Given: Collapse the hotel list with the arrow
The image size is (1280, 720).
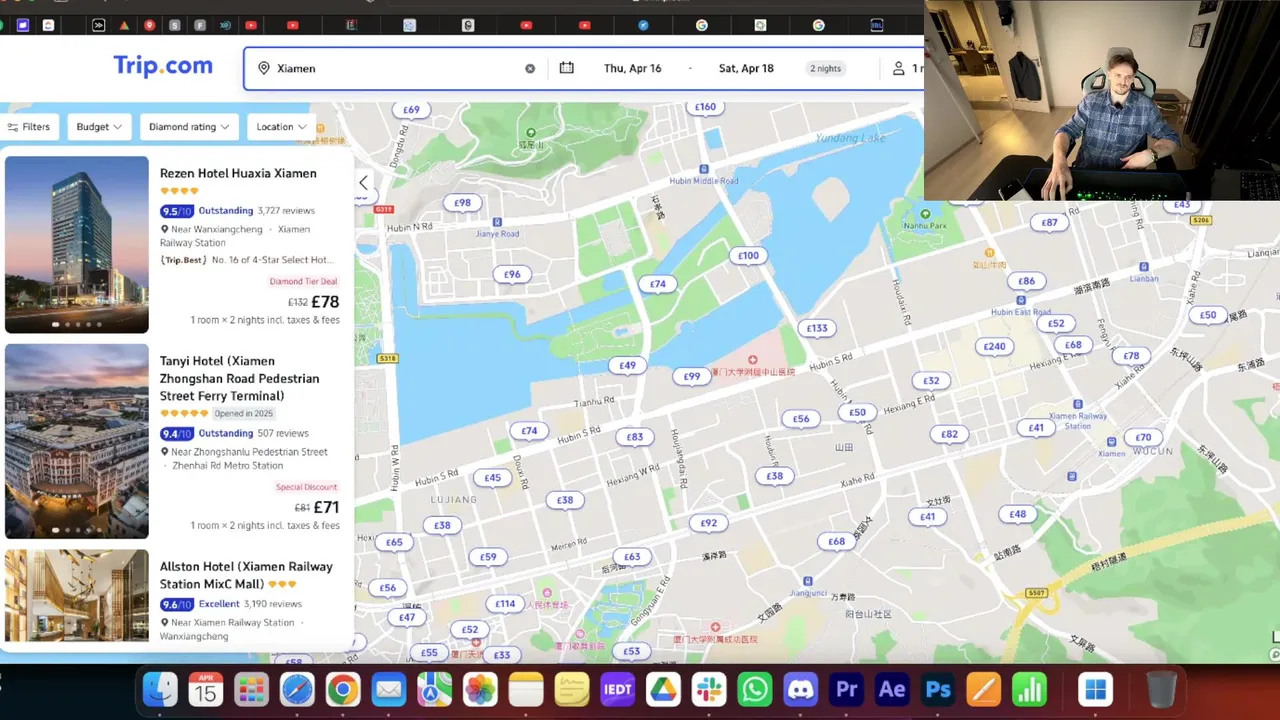Looking at the screenshot, I should pyautogui.click(x=363, y=182).
